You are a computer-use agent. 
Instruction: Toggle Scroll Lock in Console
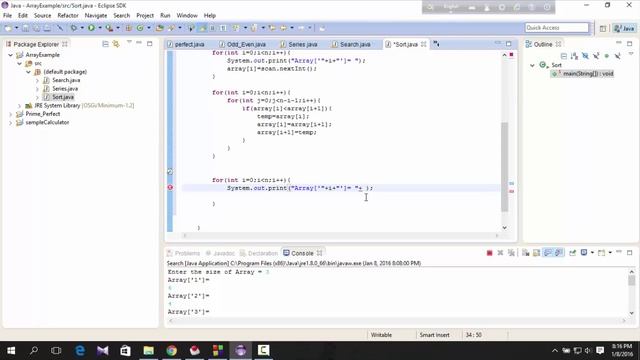coord(536,253)
